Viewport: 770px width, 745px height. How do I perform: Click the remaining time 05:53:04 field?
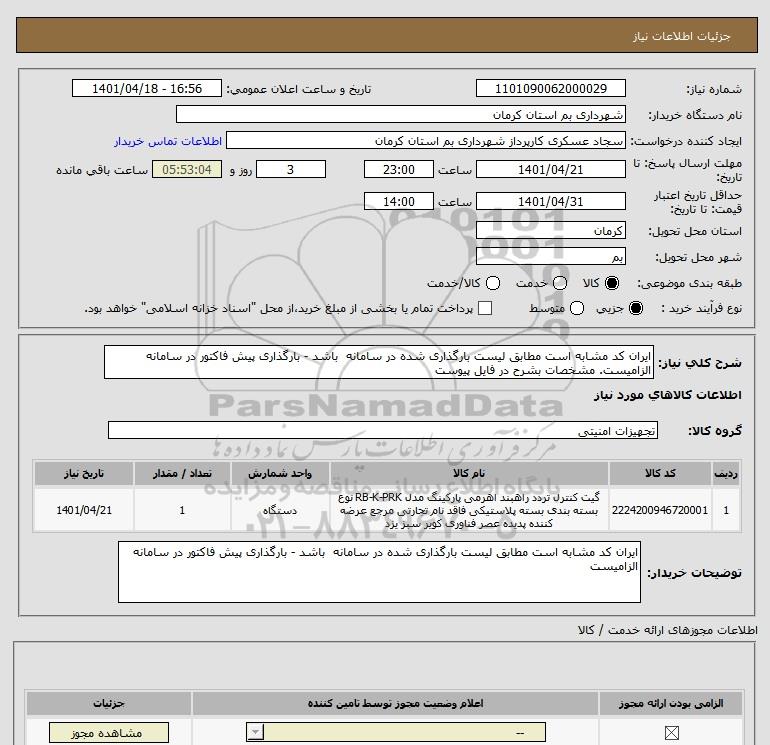pyautogui.click(x=187, y=169)
